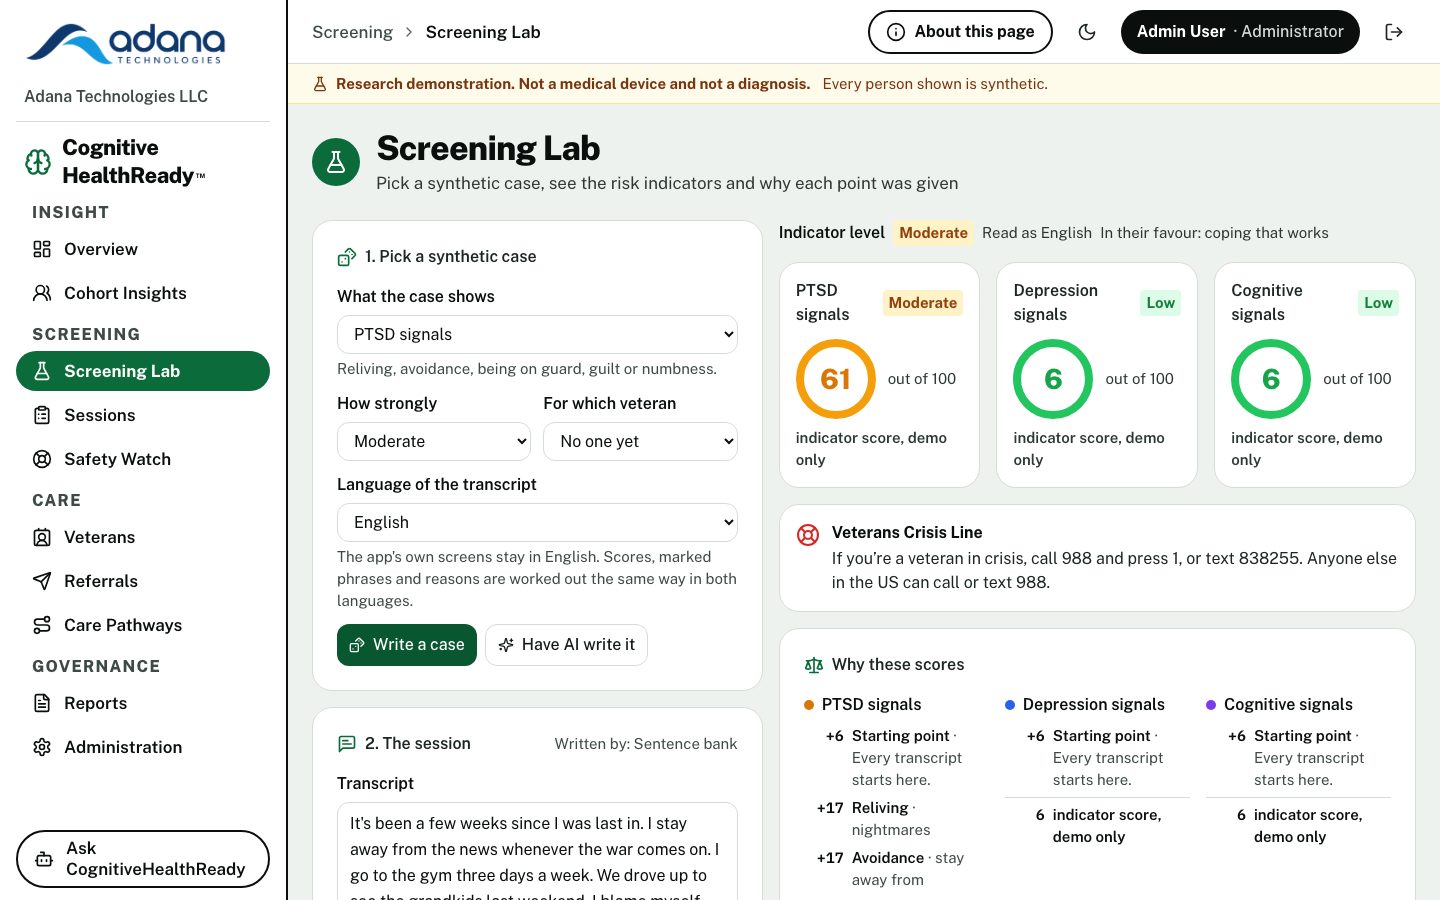Select Screening Lab in the sidebar
The width and height of the screenshot is (1440, 900).
click(143, 371)
